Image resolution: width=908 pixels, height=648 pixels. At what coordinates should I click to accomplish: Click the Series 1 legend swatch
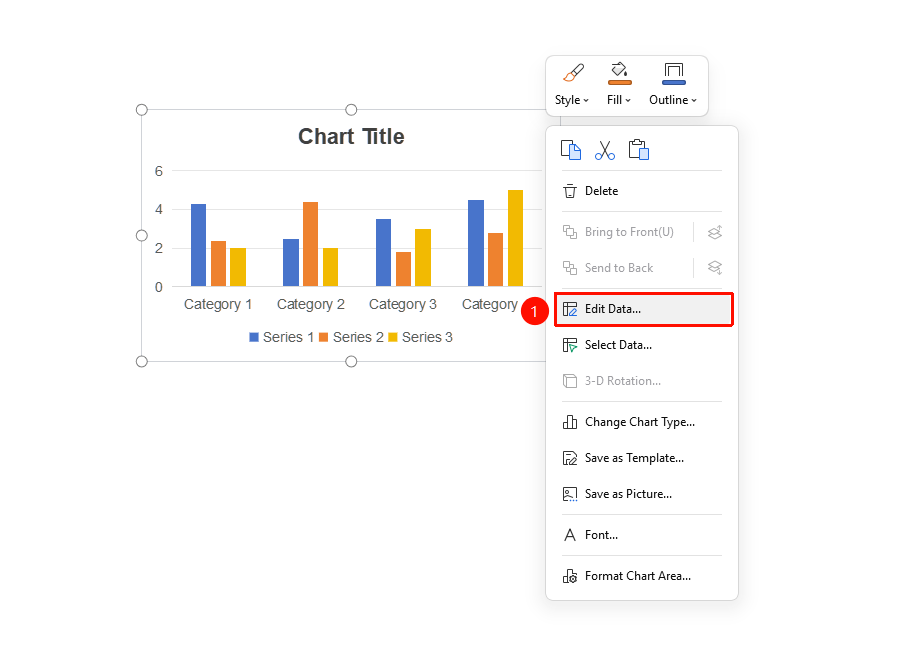pos(254,337)
